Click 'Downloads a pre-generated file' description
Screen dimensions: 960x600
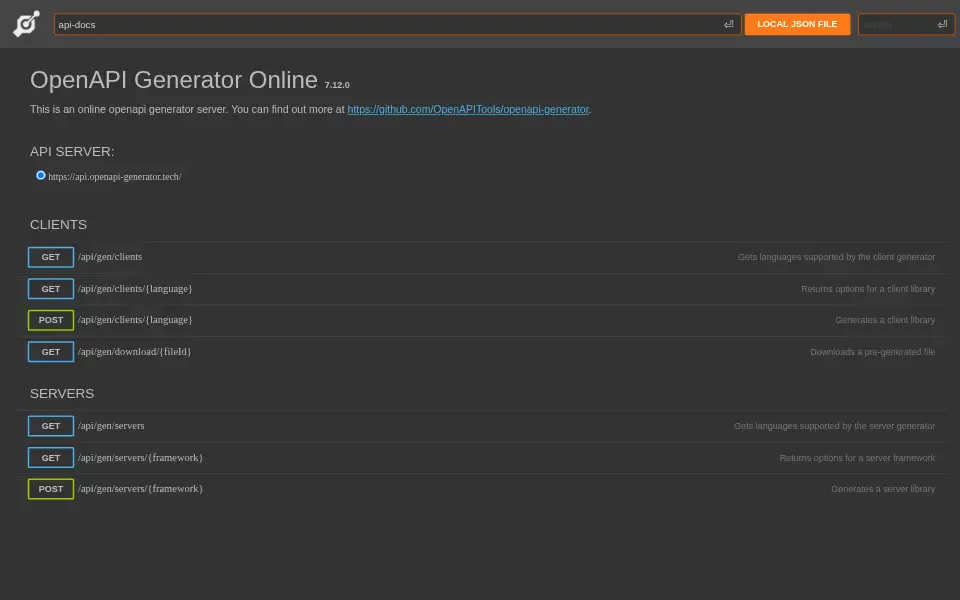[872, 352]
